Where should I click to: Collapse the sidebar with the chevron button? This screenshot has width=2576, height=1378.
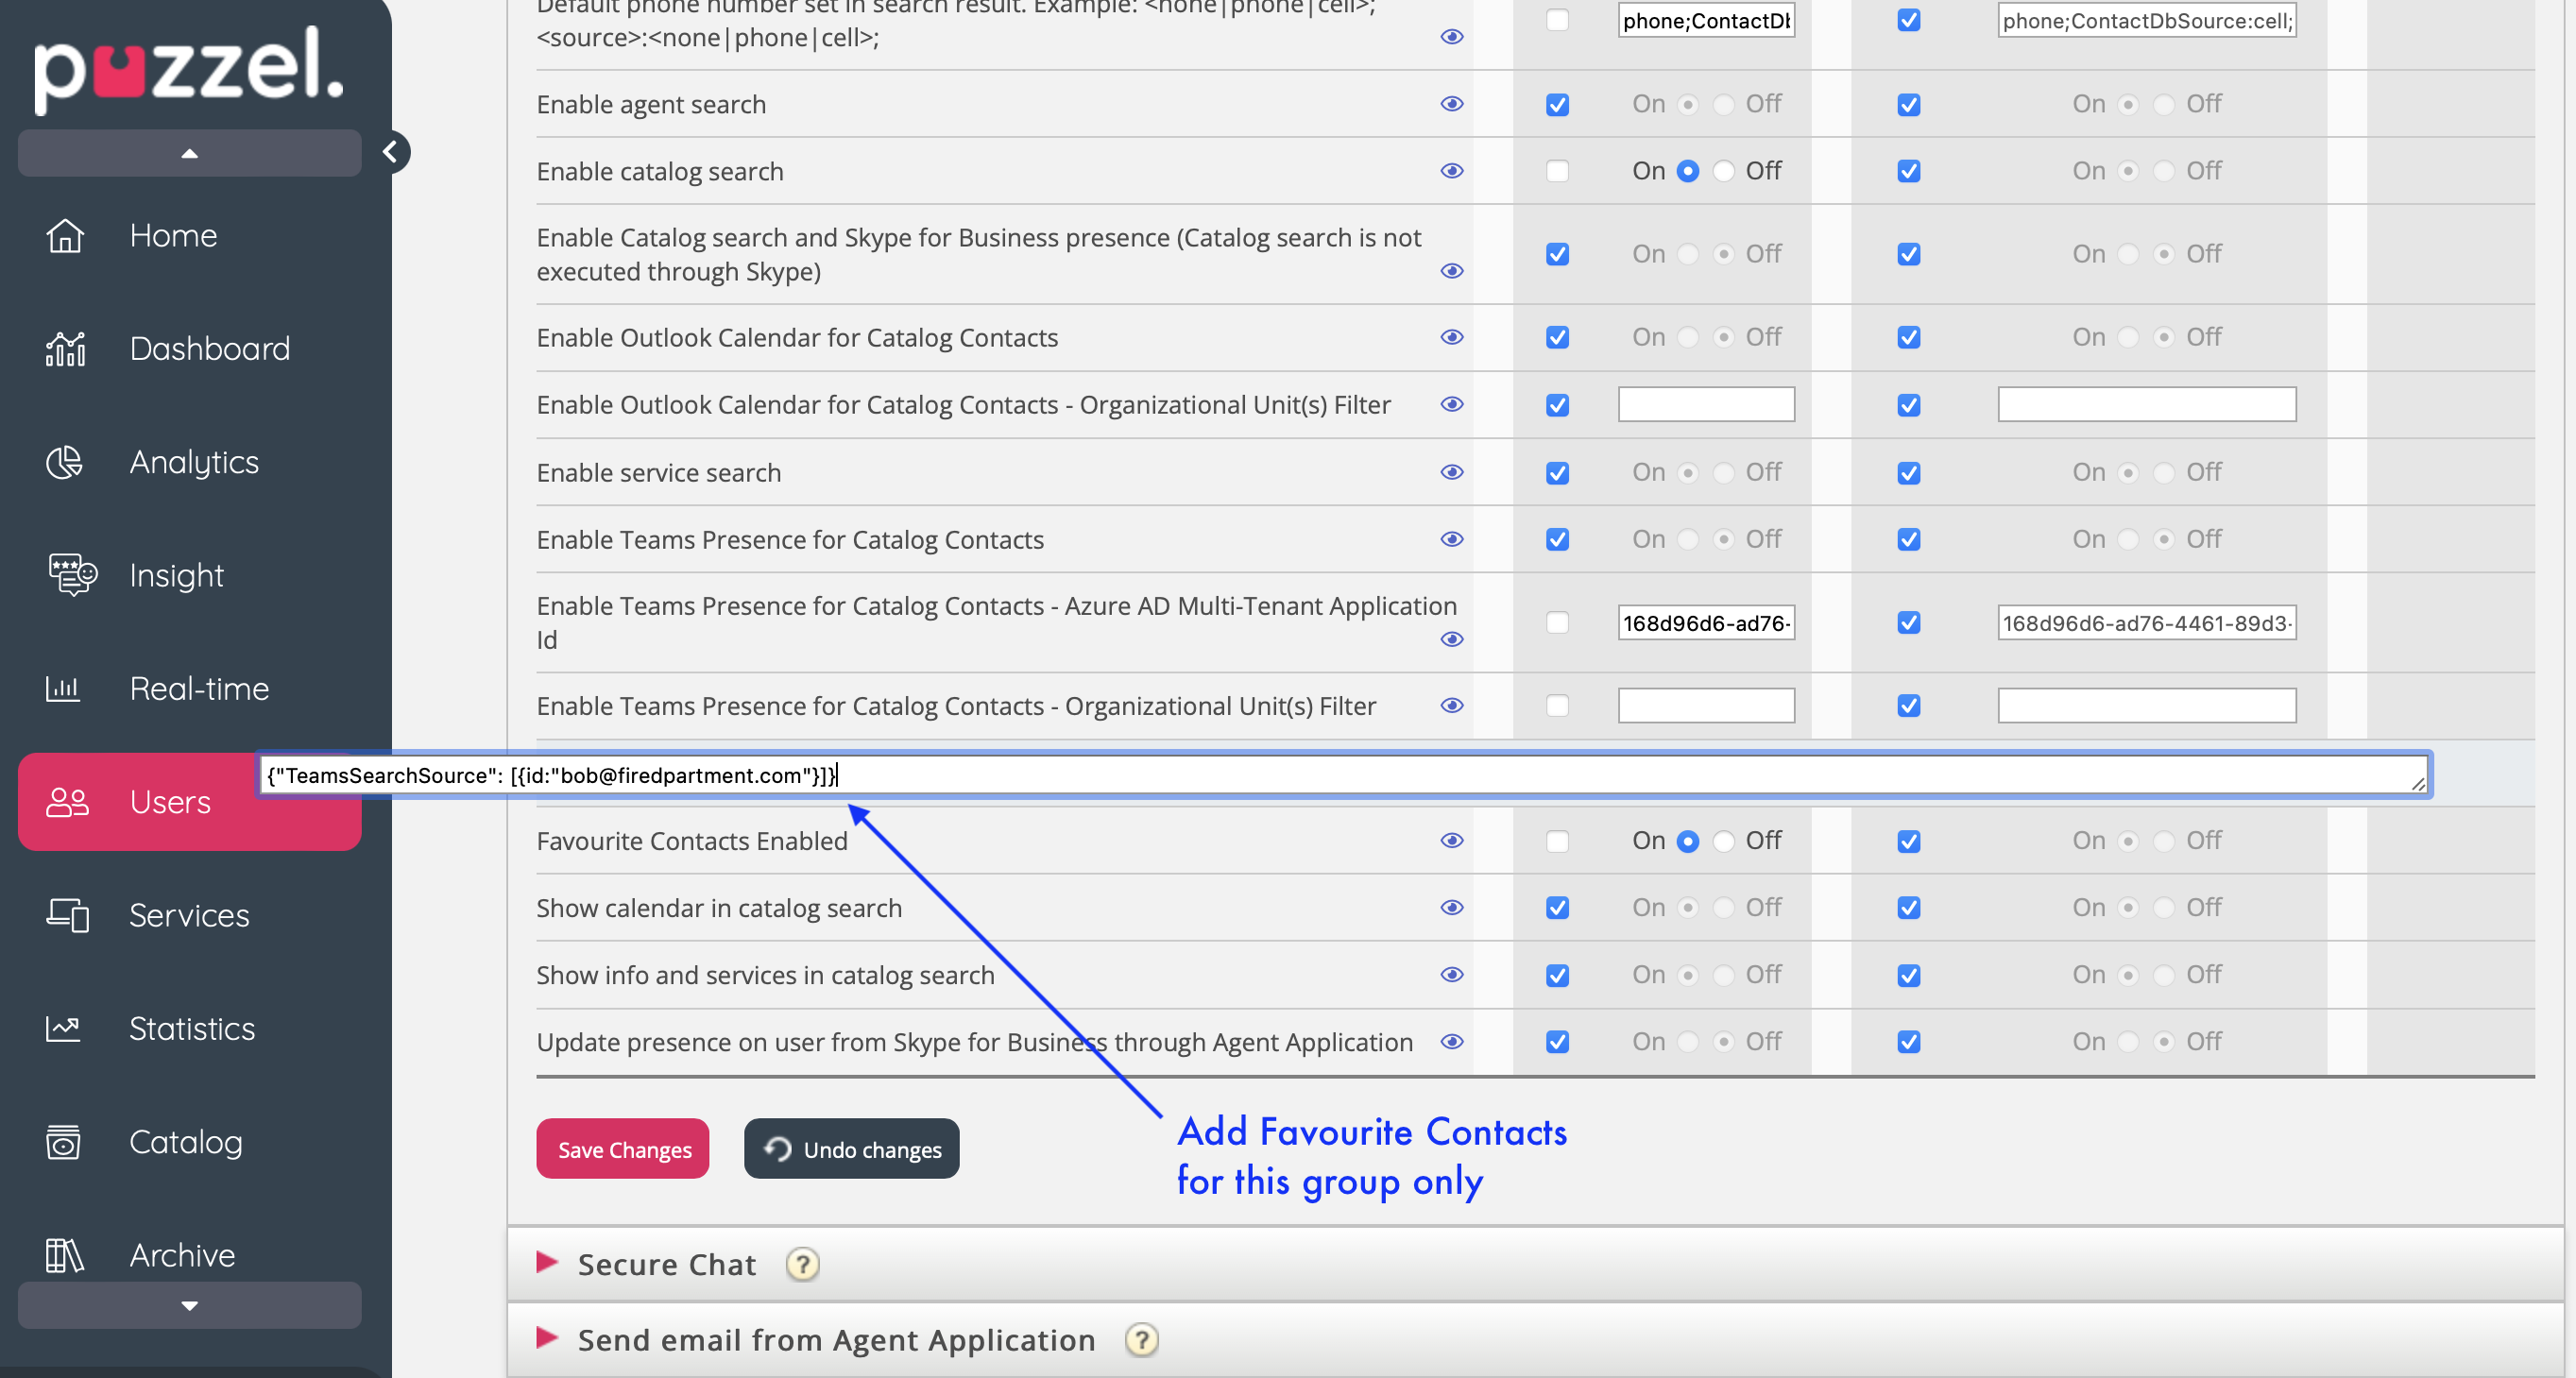pyautogui.click(x=391, y=152)
